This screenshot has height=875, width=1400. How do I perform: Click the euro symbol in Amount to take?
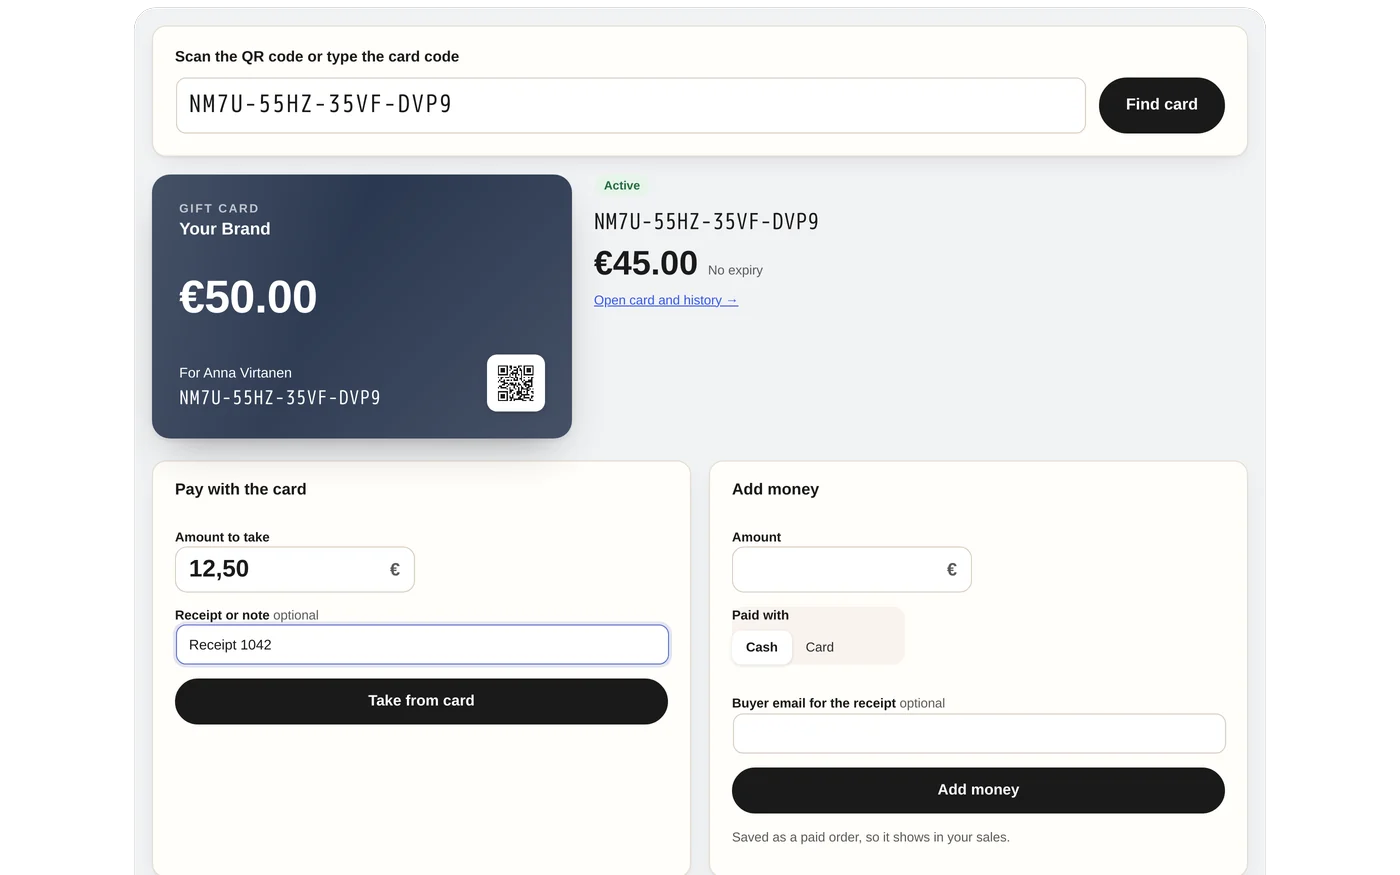pyautogui.click(x=395, y=570)
